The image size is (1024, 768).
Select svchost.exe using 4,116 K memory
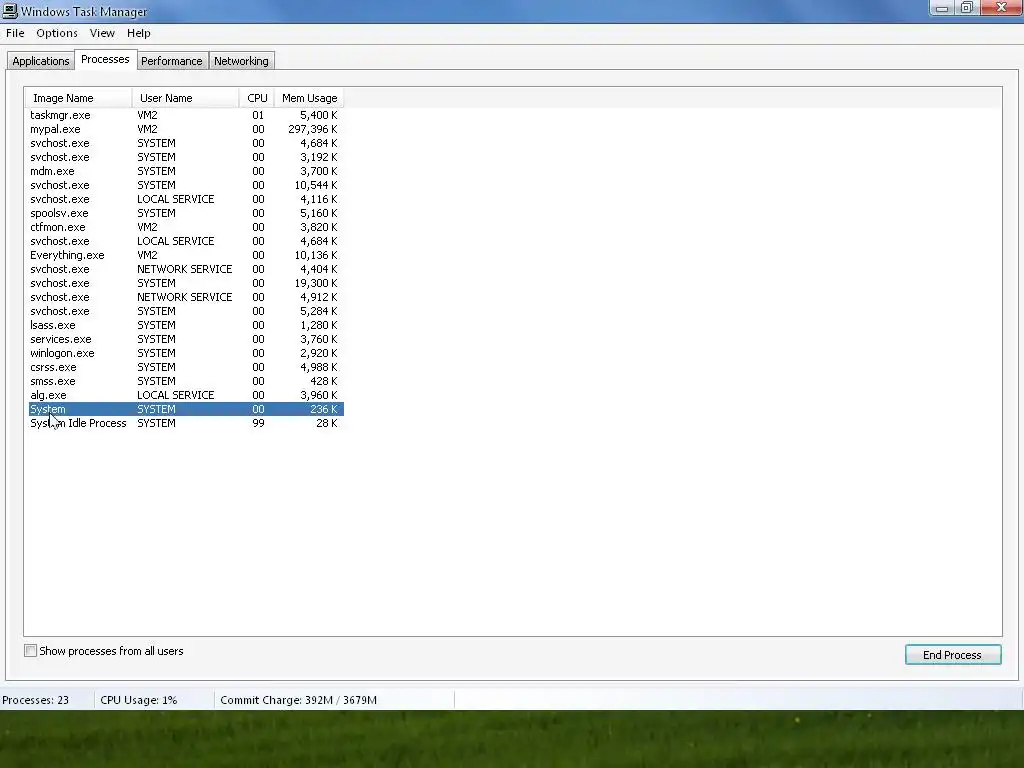point(185,199)
